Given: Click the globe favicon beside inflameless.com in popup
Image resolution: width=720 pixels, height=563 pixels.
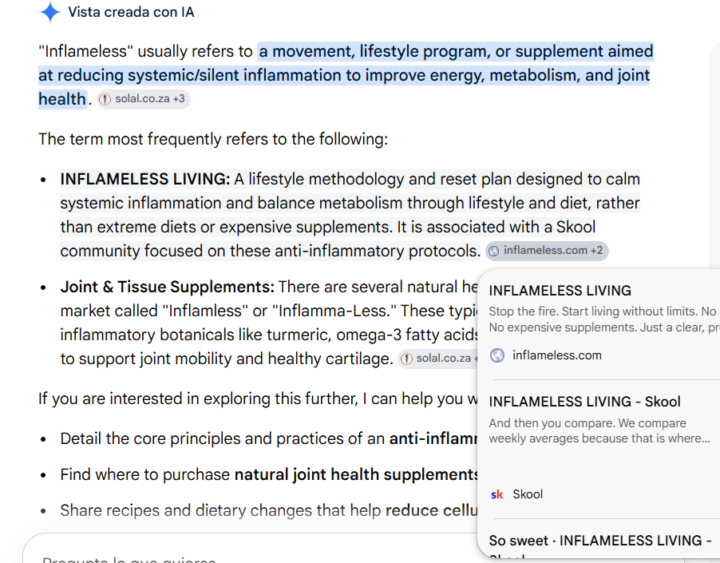Looking at the screenshot, I should 497,355.
